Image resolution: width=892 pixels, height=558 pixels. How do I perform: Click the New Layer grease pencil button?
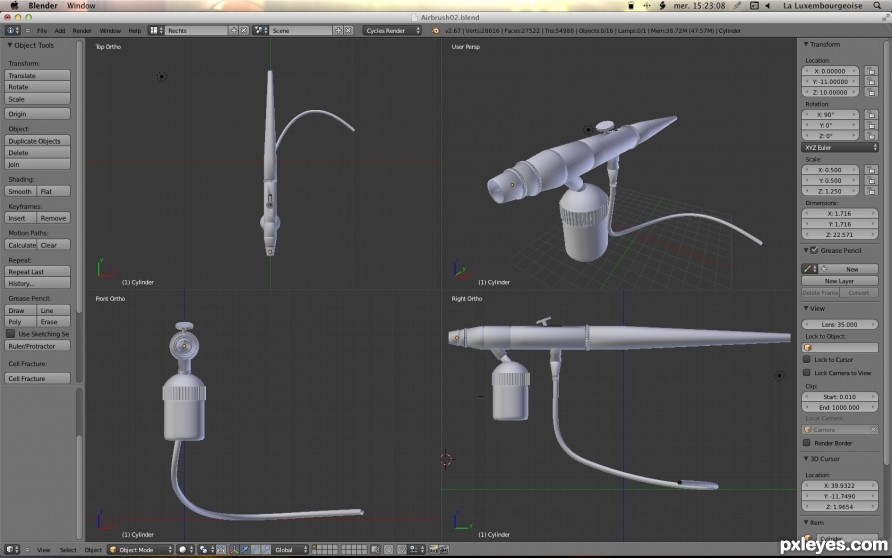click(x=840, y=280)
